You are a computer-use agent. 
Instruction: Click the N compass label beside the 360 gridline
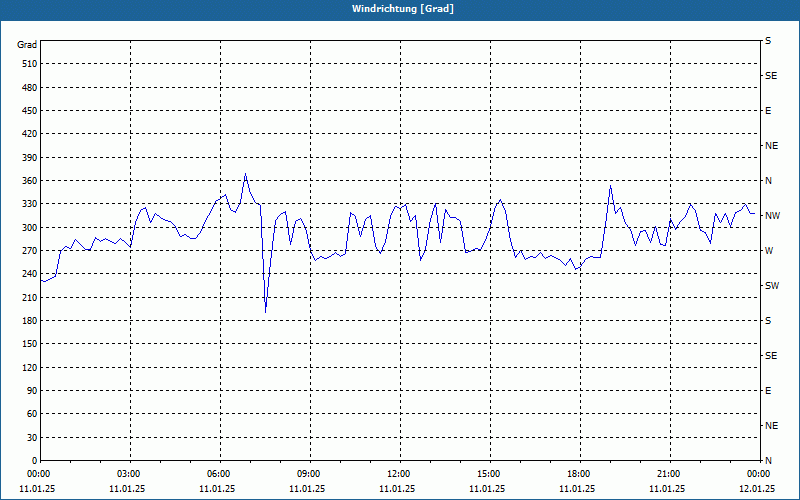(x=768, y=181)
